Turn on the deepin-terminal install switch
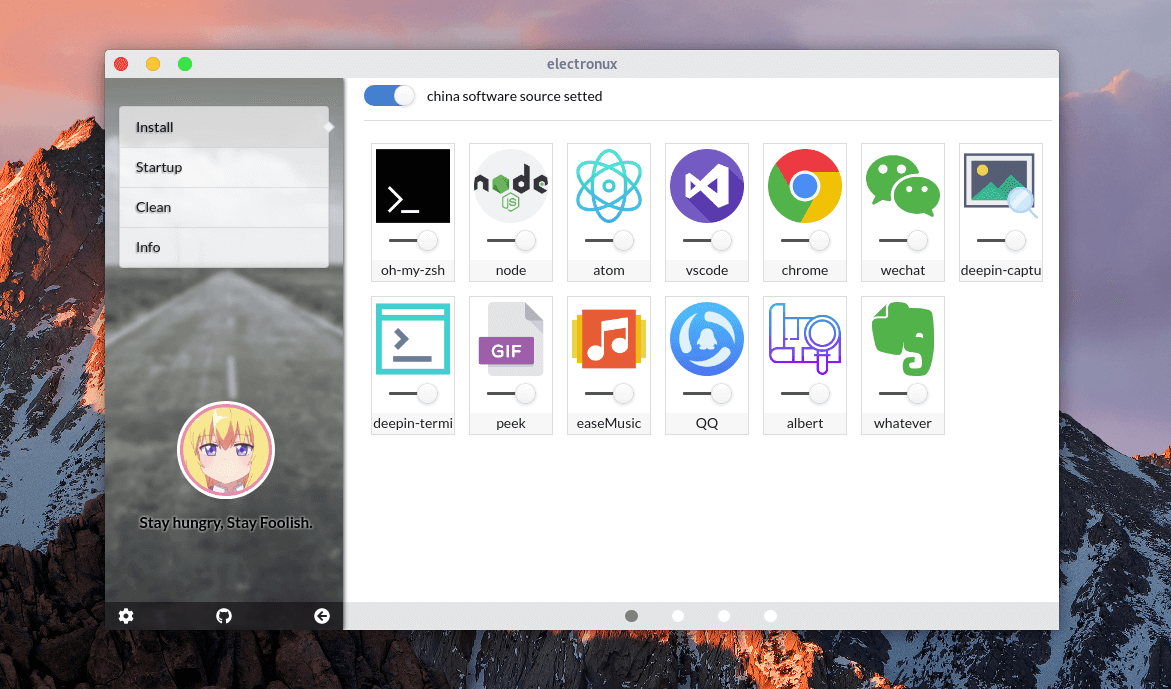The height and width of the screenshot is (689, 1171). [412, 393]
